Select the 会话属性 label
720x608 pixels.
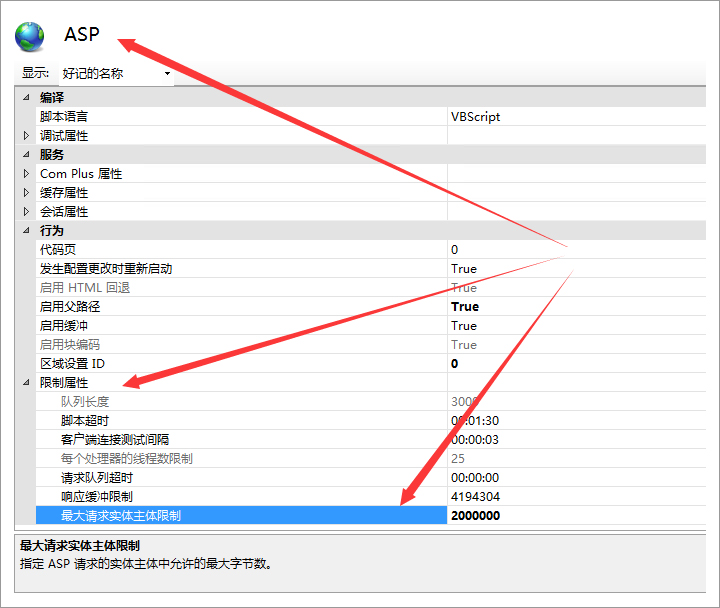(64, 212)
